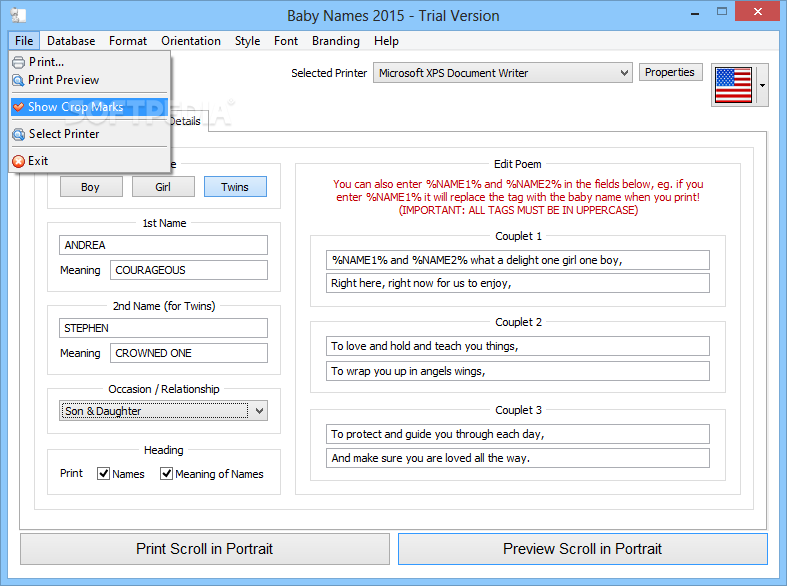
Task: Toggle the Show Crop Marks check item
Action: [89, 107]
